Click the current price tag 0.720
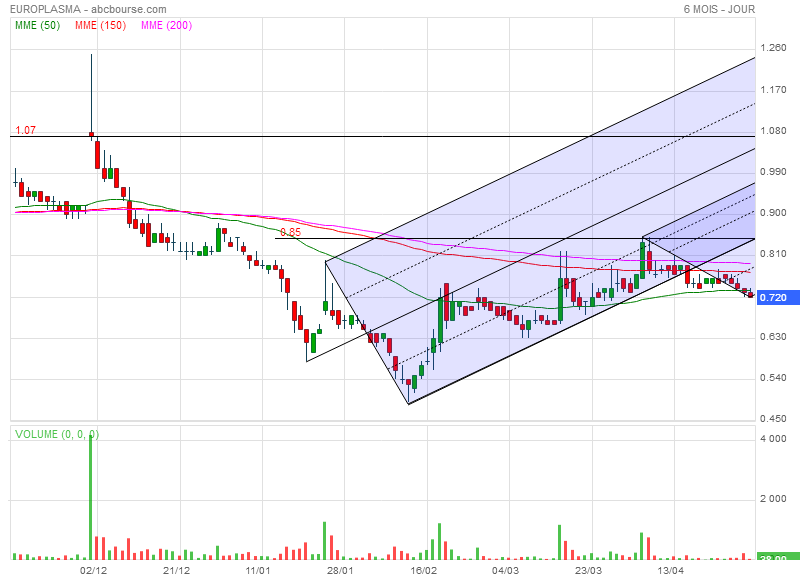Screen dimensions: 800x580 point(778,297)
